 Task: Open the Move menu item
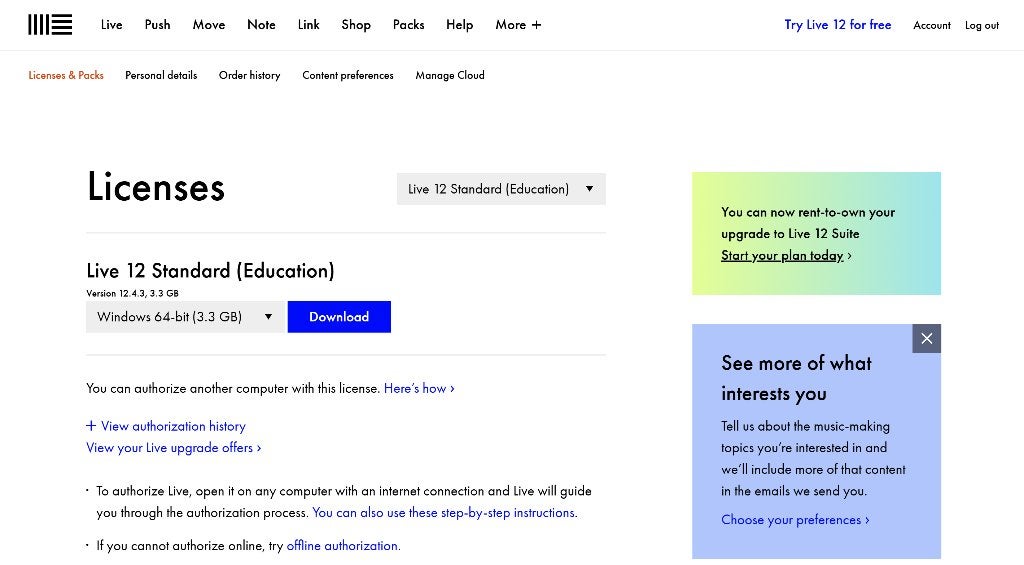tap(209, 25)
